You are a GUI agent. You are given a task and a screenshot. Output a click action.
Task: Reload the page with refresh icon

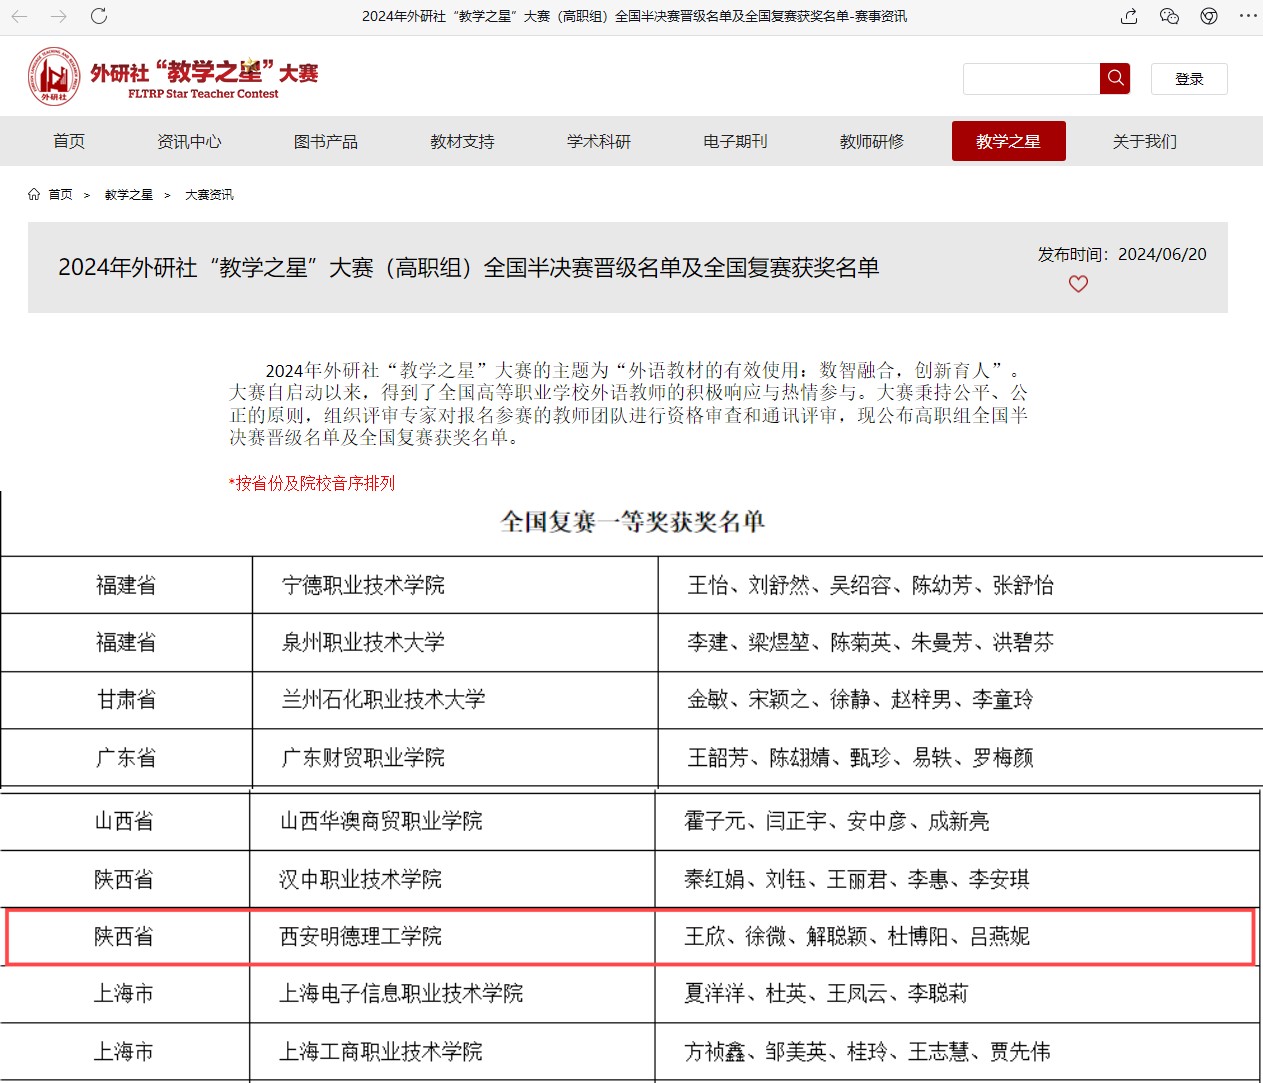click(x=99, y=16)
